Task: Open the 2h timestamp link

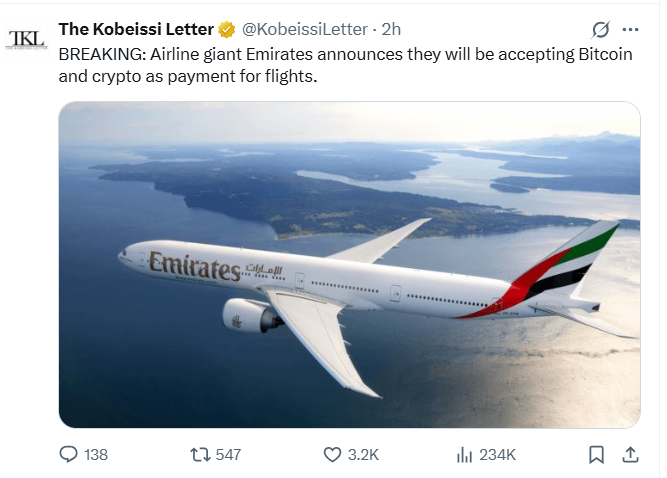Action: [x=391, y=29]
